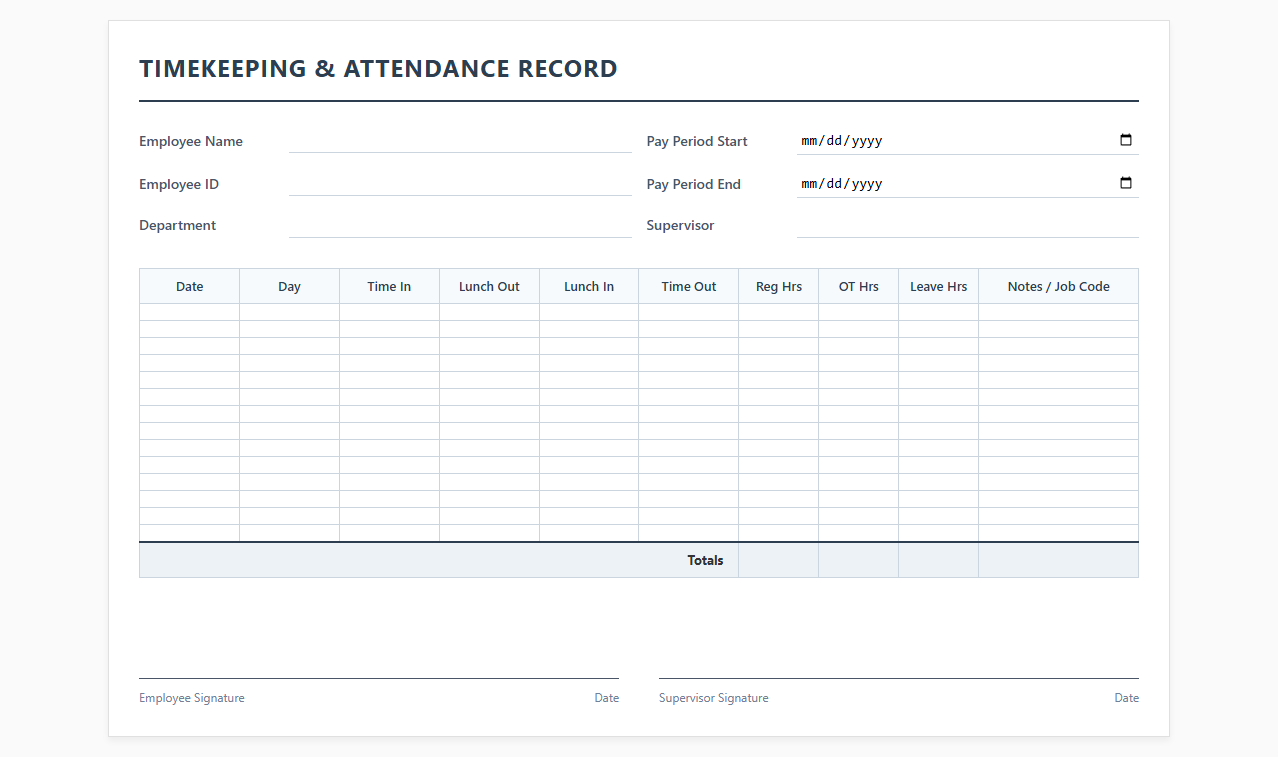Open Pay Period End calendar picker icon
The width and height of the screenshot is (1278, 757).
click(1126, 183)
